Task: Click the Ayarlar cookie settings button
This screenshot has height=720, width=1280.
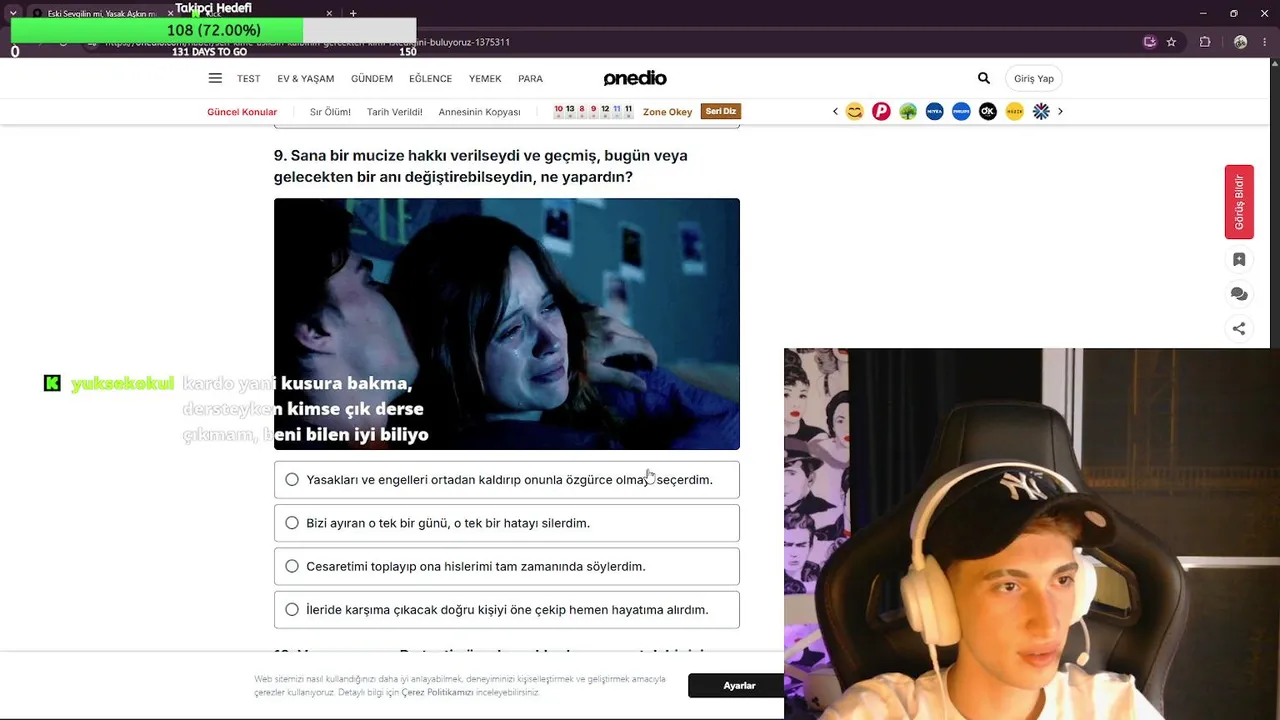Action: coord(739,686)
